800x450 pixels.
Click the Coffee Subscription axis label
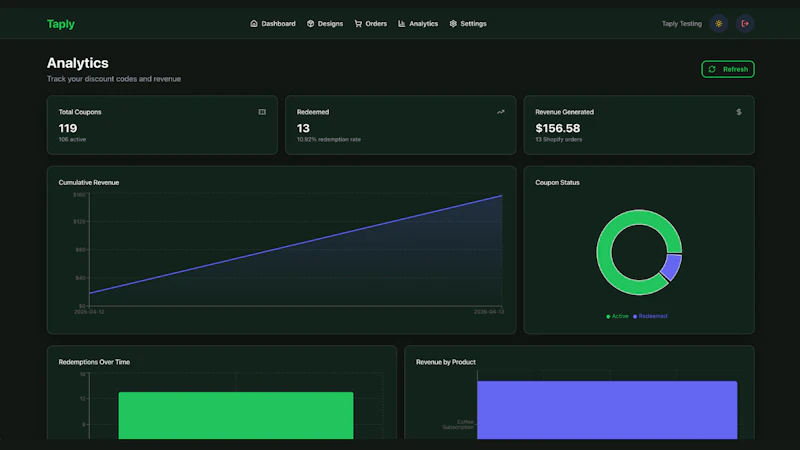coord(459,424)
